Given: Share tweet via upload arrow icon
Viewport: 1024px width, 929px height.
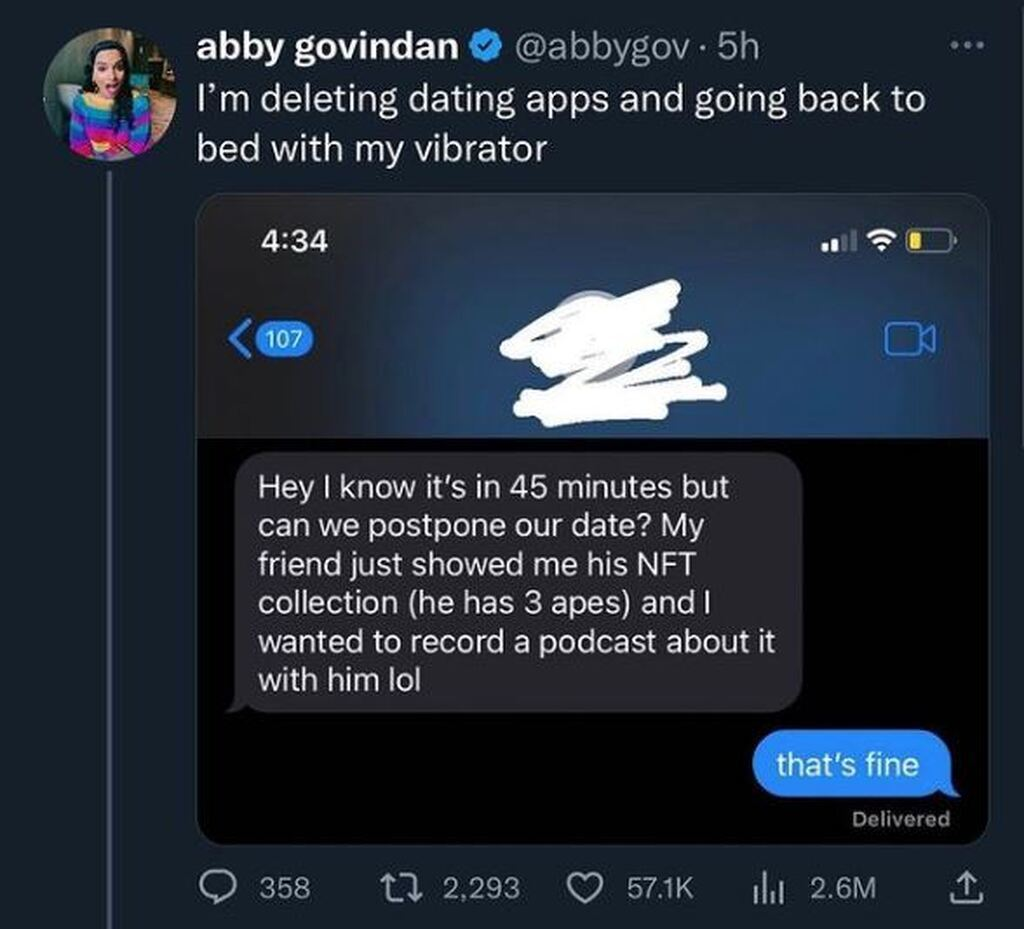Looking at the screenshot, I should (966, 888).
